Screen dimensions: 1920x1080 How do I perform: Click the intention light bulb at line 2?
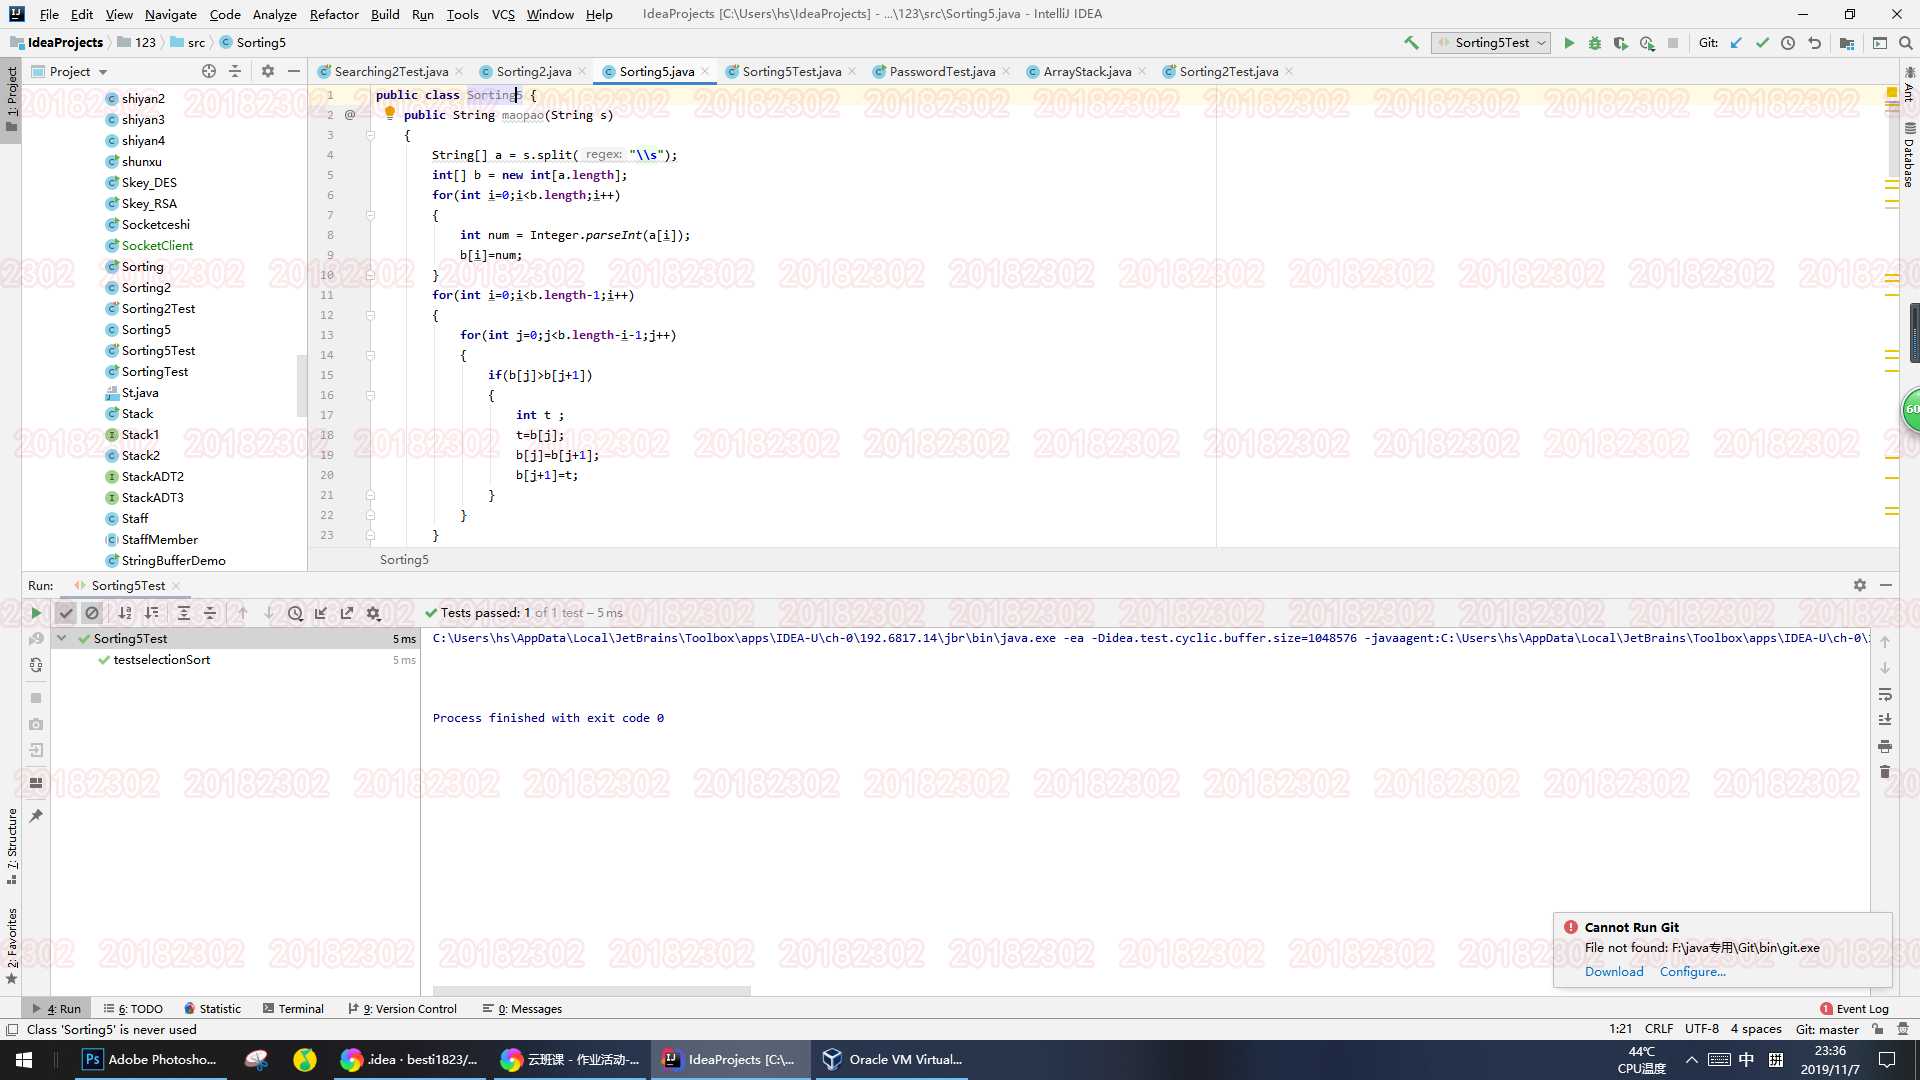[x=390, y=114]
